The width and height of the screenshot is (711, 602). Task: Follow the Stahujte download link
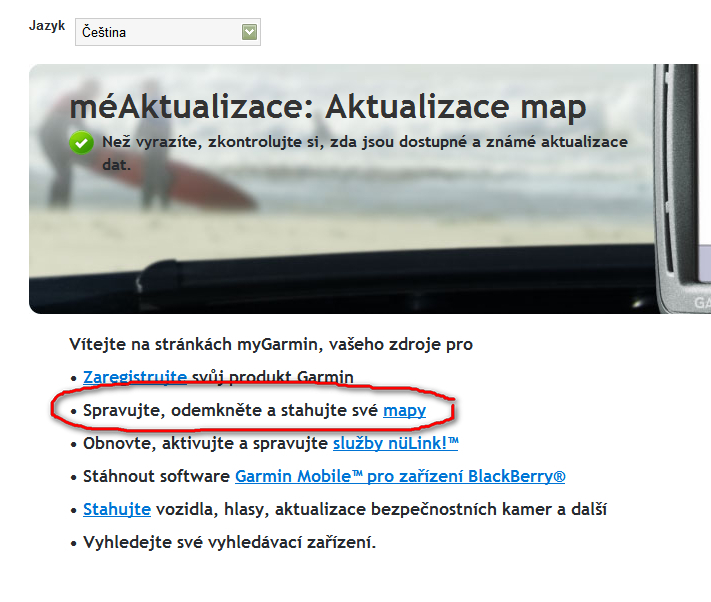(117, 509)
